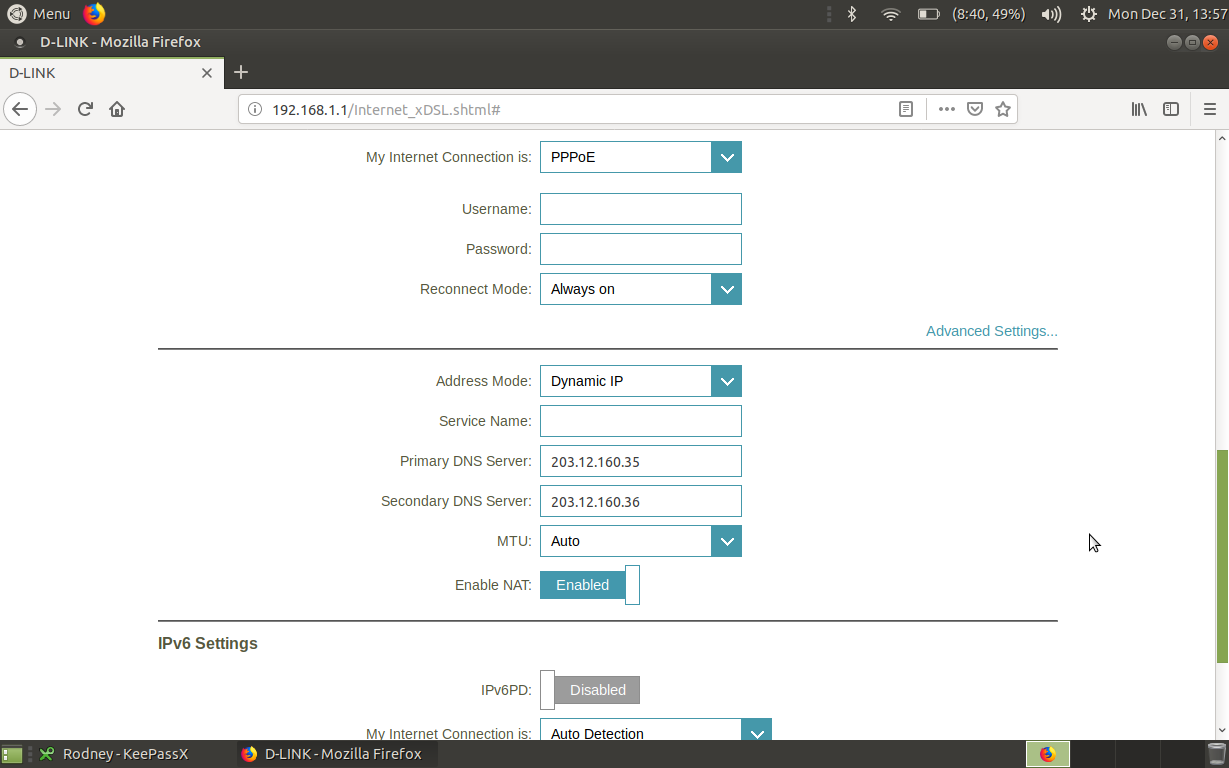The height and width of the screenshot is (768, 1229).
Task: Open trash icon in bottom panel
Action: [1216, 754]
